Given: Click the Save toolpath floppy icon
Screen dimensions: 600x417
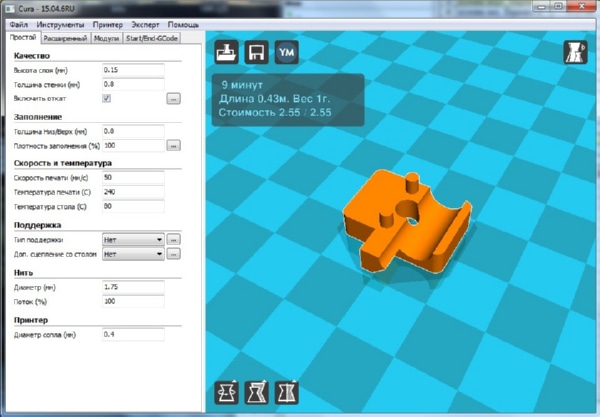Looking at the screenshot, I should (256, 52).
